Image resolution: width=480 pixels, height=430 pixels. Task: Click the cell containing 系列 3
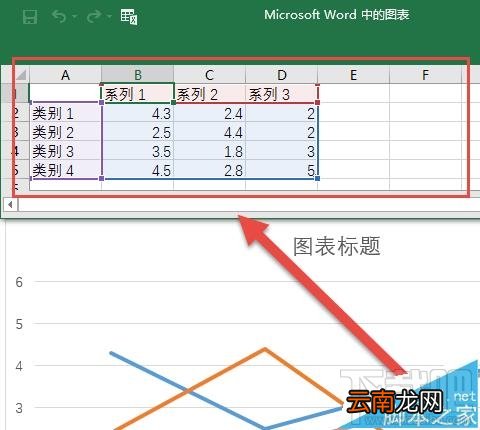[x=282, y=94]
